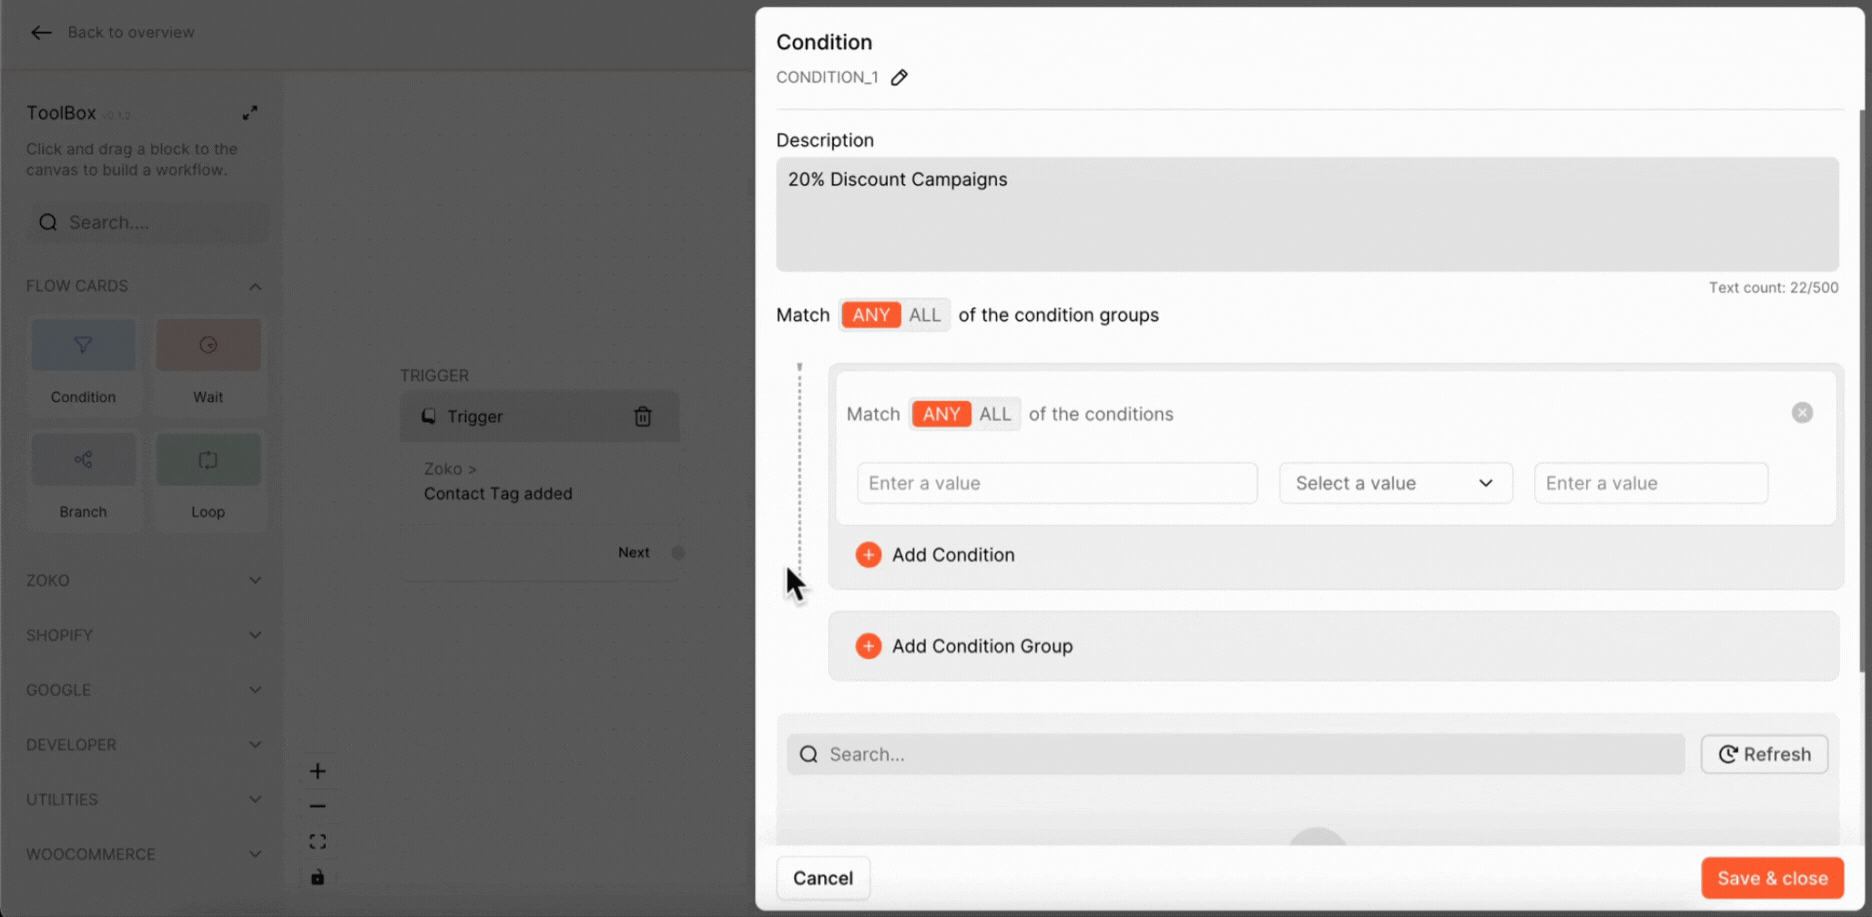The width and height of the screenshot is (1872, 917).
Task: Click the Save & close button
Action: pyautogui.click(x=1772, y=878)
